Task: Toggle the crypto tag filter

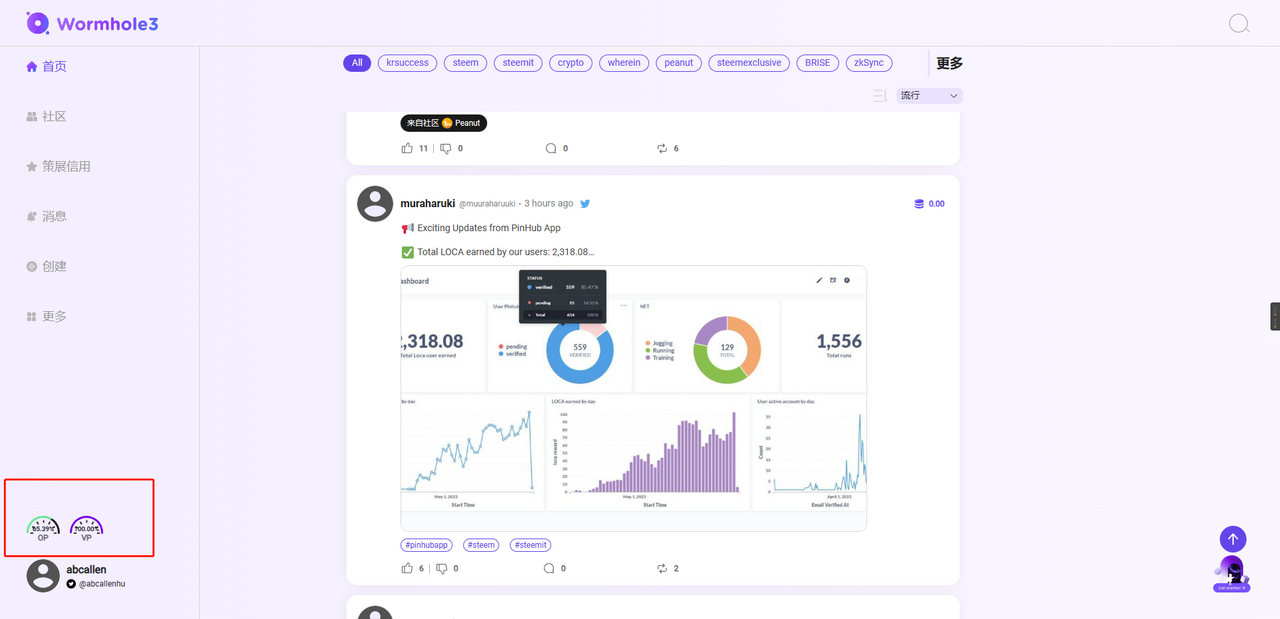Action: (571, 63)
